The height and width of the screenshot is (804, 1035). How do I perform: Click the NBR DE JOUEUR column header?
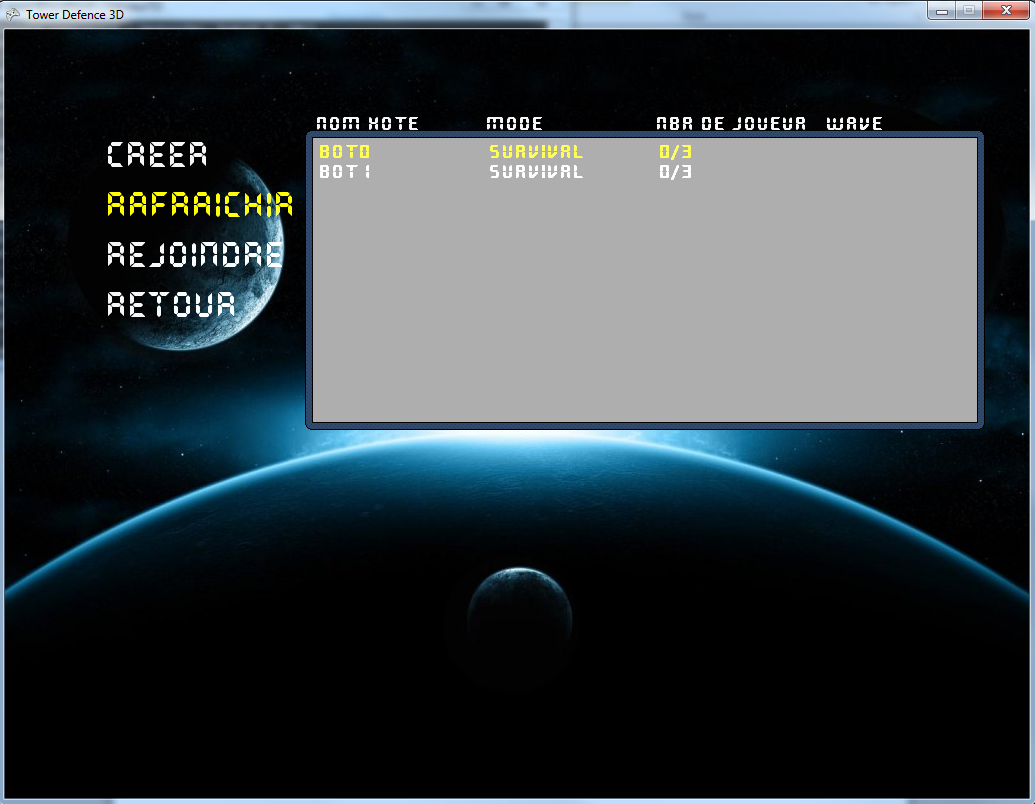pyautogui.click(x=730, y=124)
